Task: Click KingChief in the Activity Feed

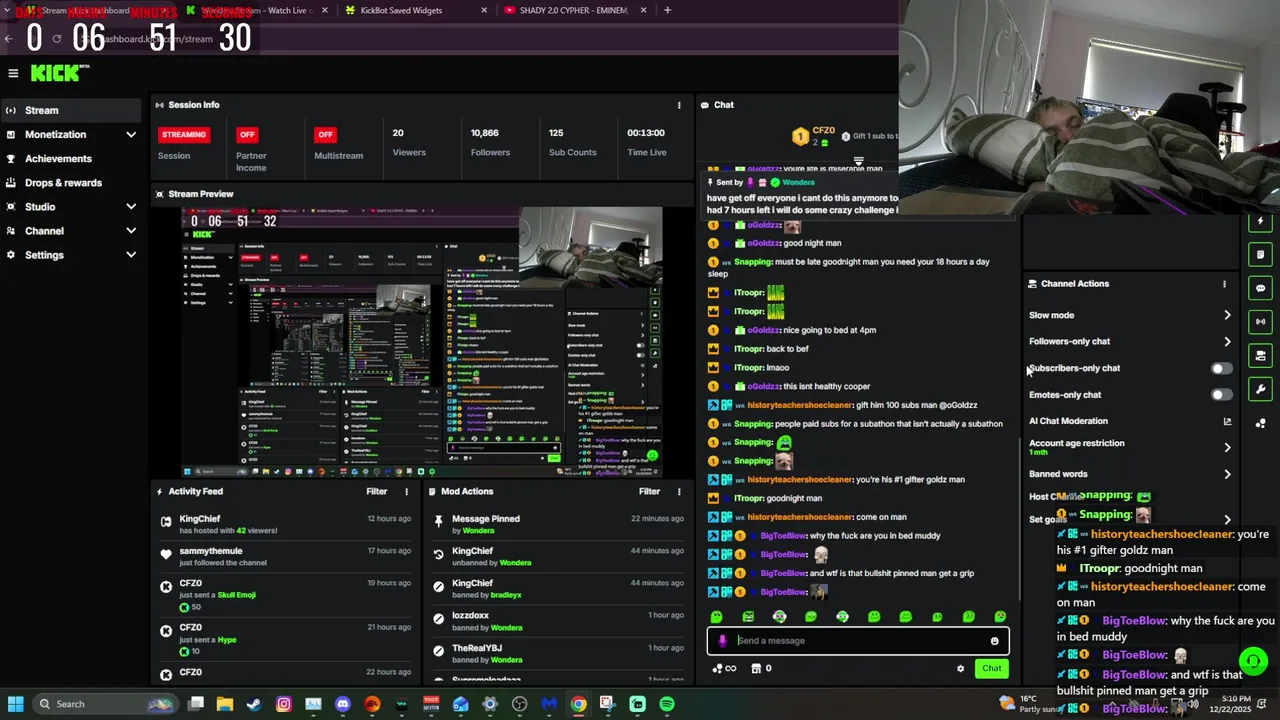Action: click(x=199, y=519)
